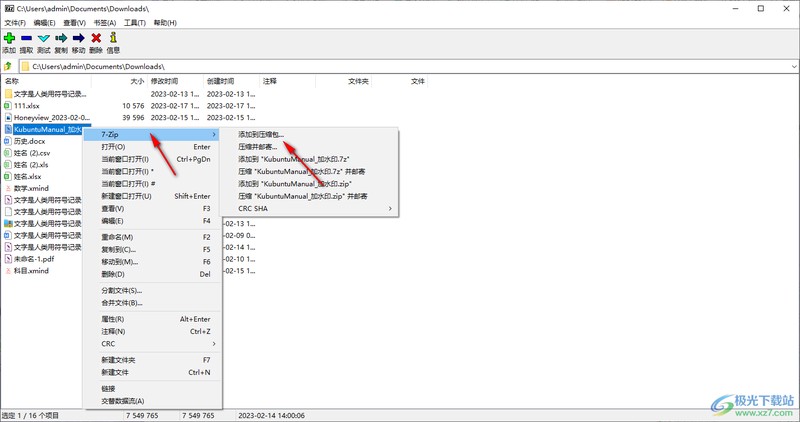The height and width of the screenshot is (422, 800).
Task: Click the 文件夹 column header
Action: pos(343,81)
